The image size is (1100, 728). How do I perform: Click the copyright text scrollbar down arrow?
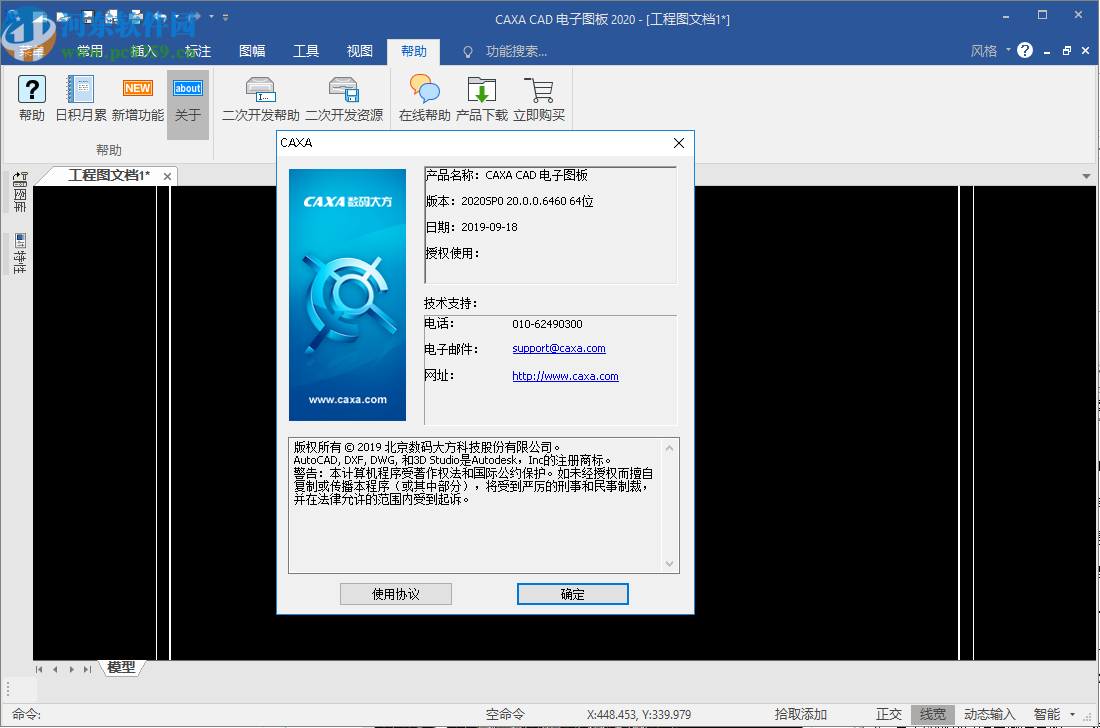pos(669,563)
